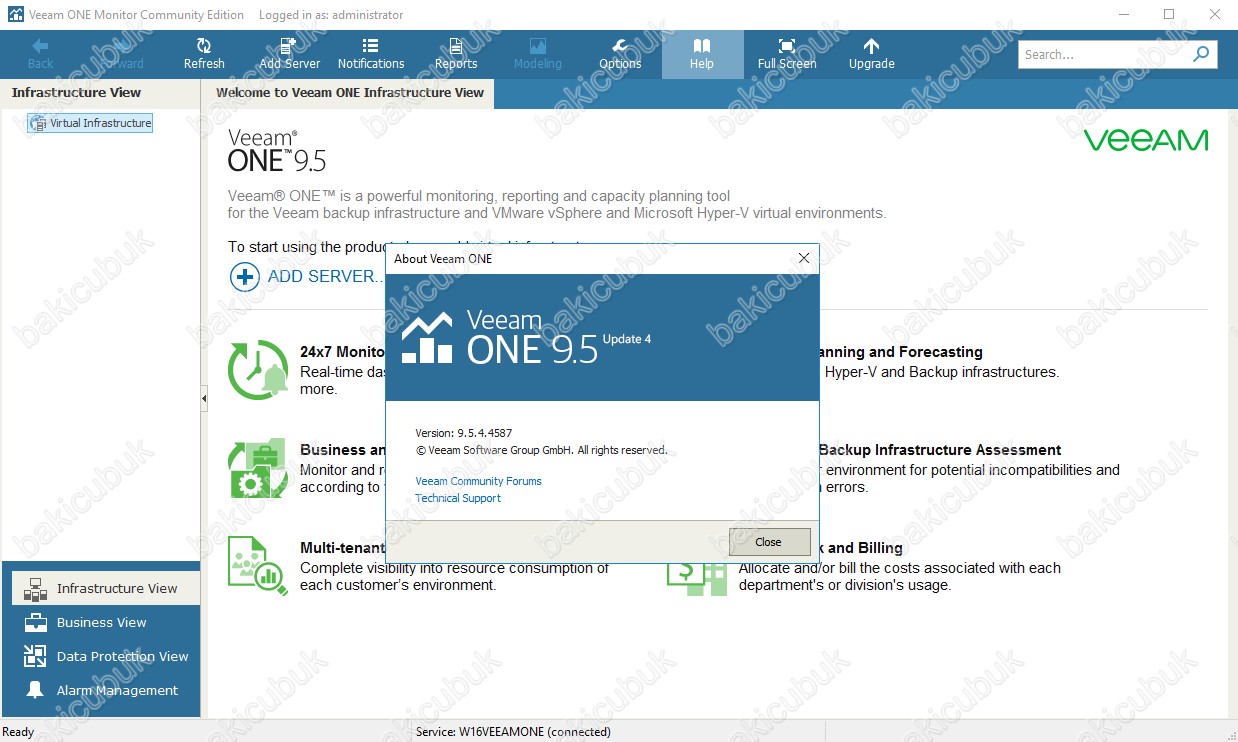This screenshot has width=1238, height=742.
Task: Click the green VEEAM logo
Action: (1146, 140)
